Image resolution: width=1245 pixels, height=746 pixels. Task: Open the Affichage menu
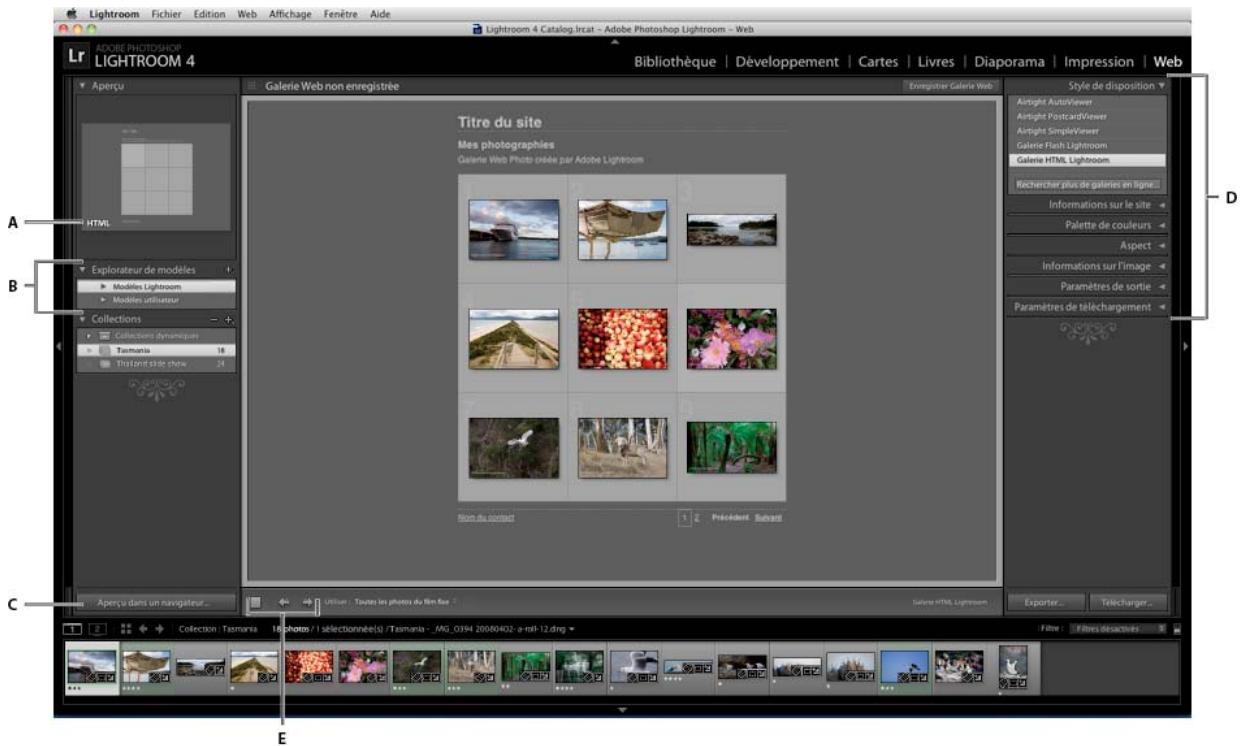pos(290,15)
